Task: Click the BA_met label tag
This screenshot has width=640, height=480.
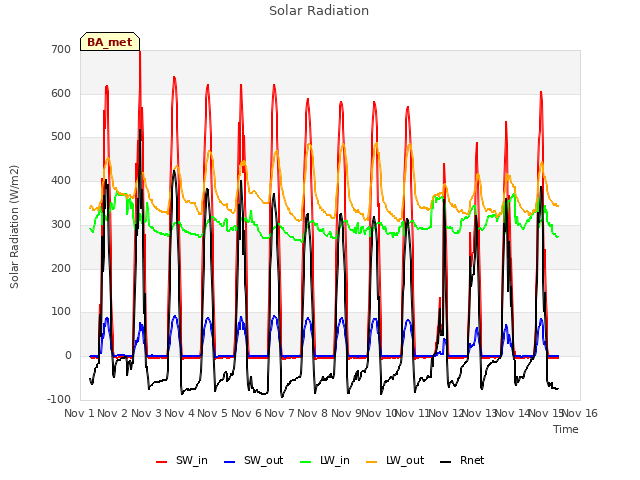Action: (110, 42)
